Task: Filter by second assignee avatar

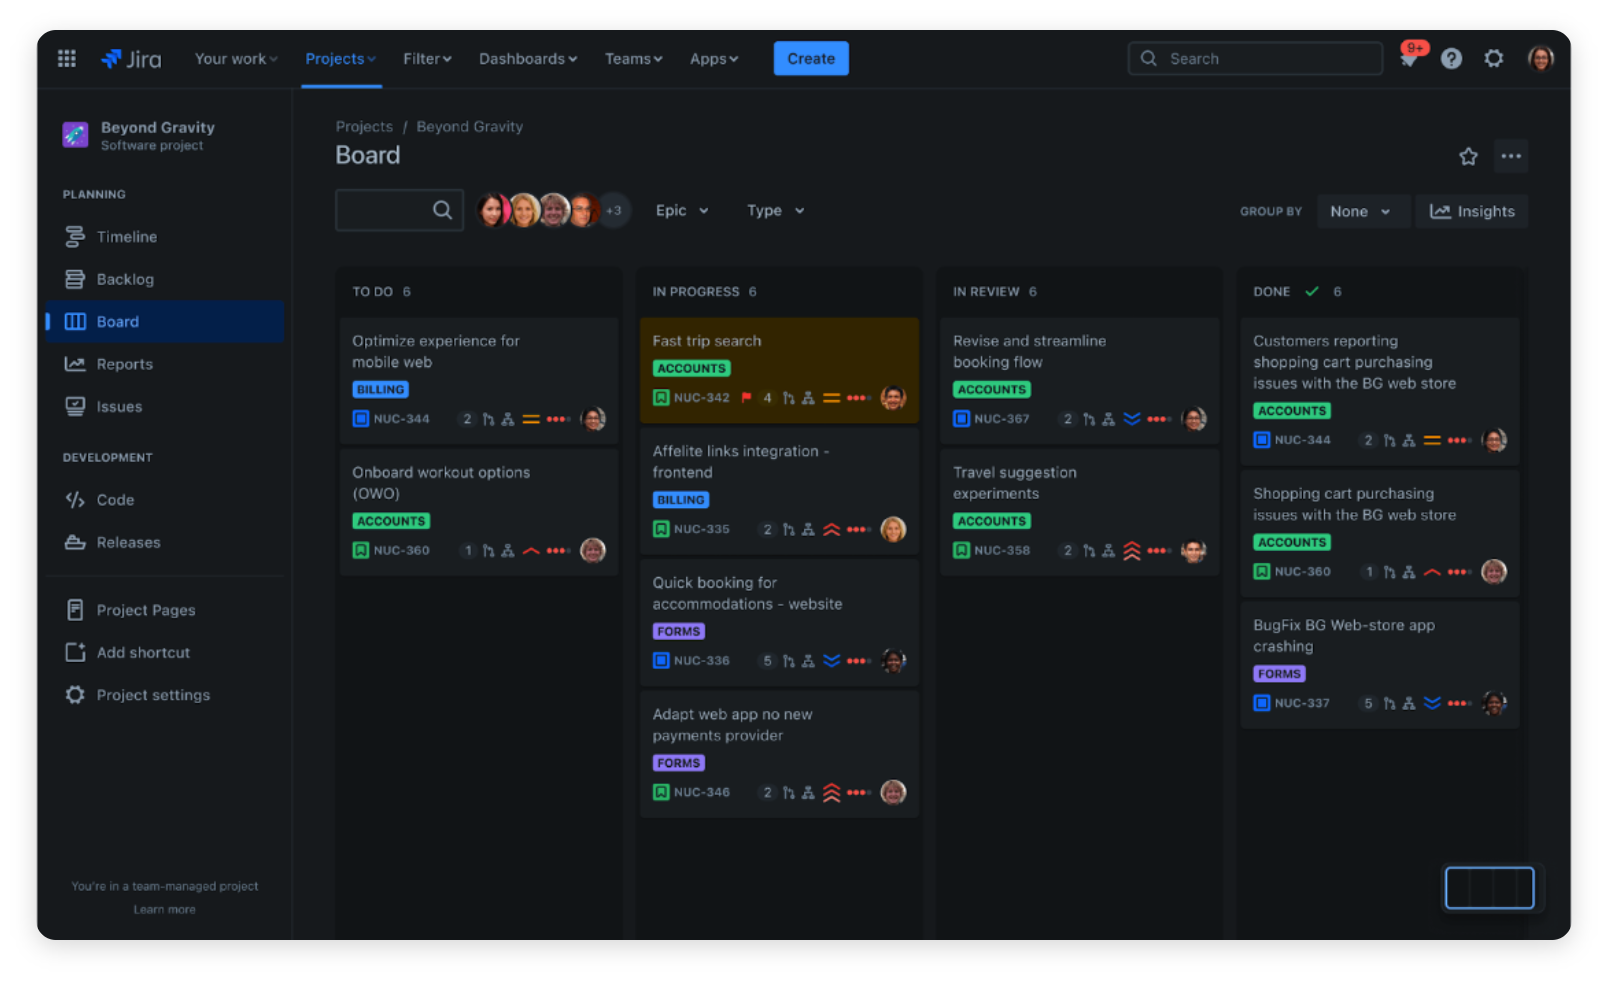Action: (524, 210)
